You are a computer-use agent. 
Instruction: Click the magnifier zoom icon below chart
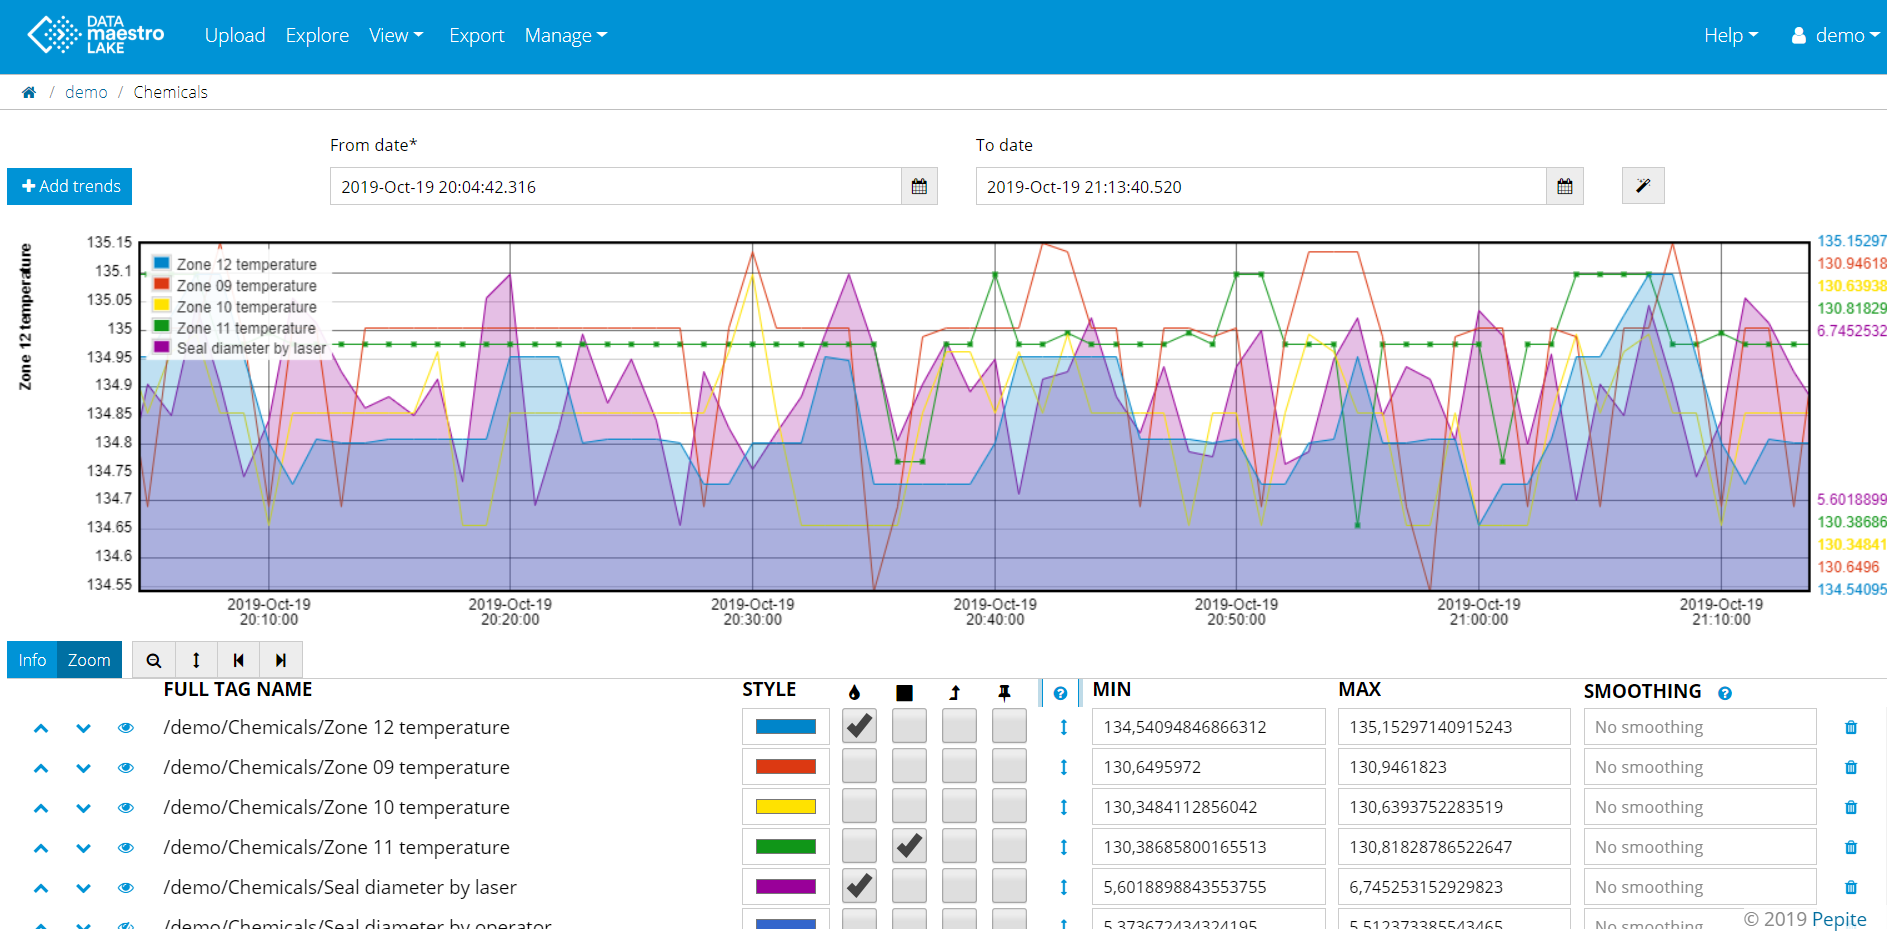pos(154,660)
